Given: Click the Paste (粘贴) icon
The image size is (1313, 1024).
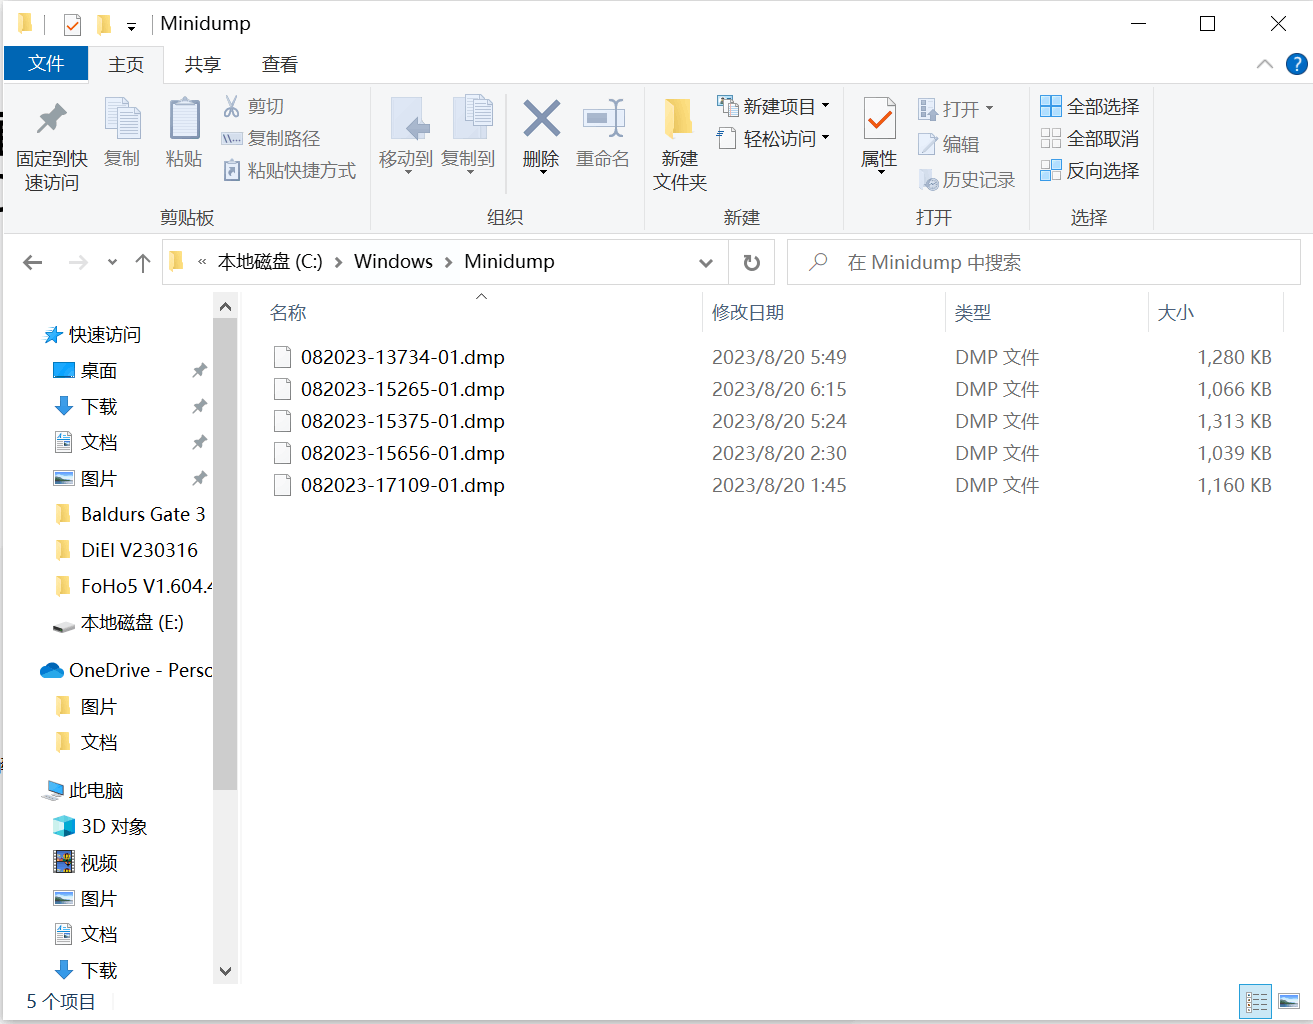Looking at the screenshot, I should (184, 133).
